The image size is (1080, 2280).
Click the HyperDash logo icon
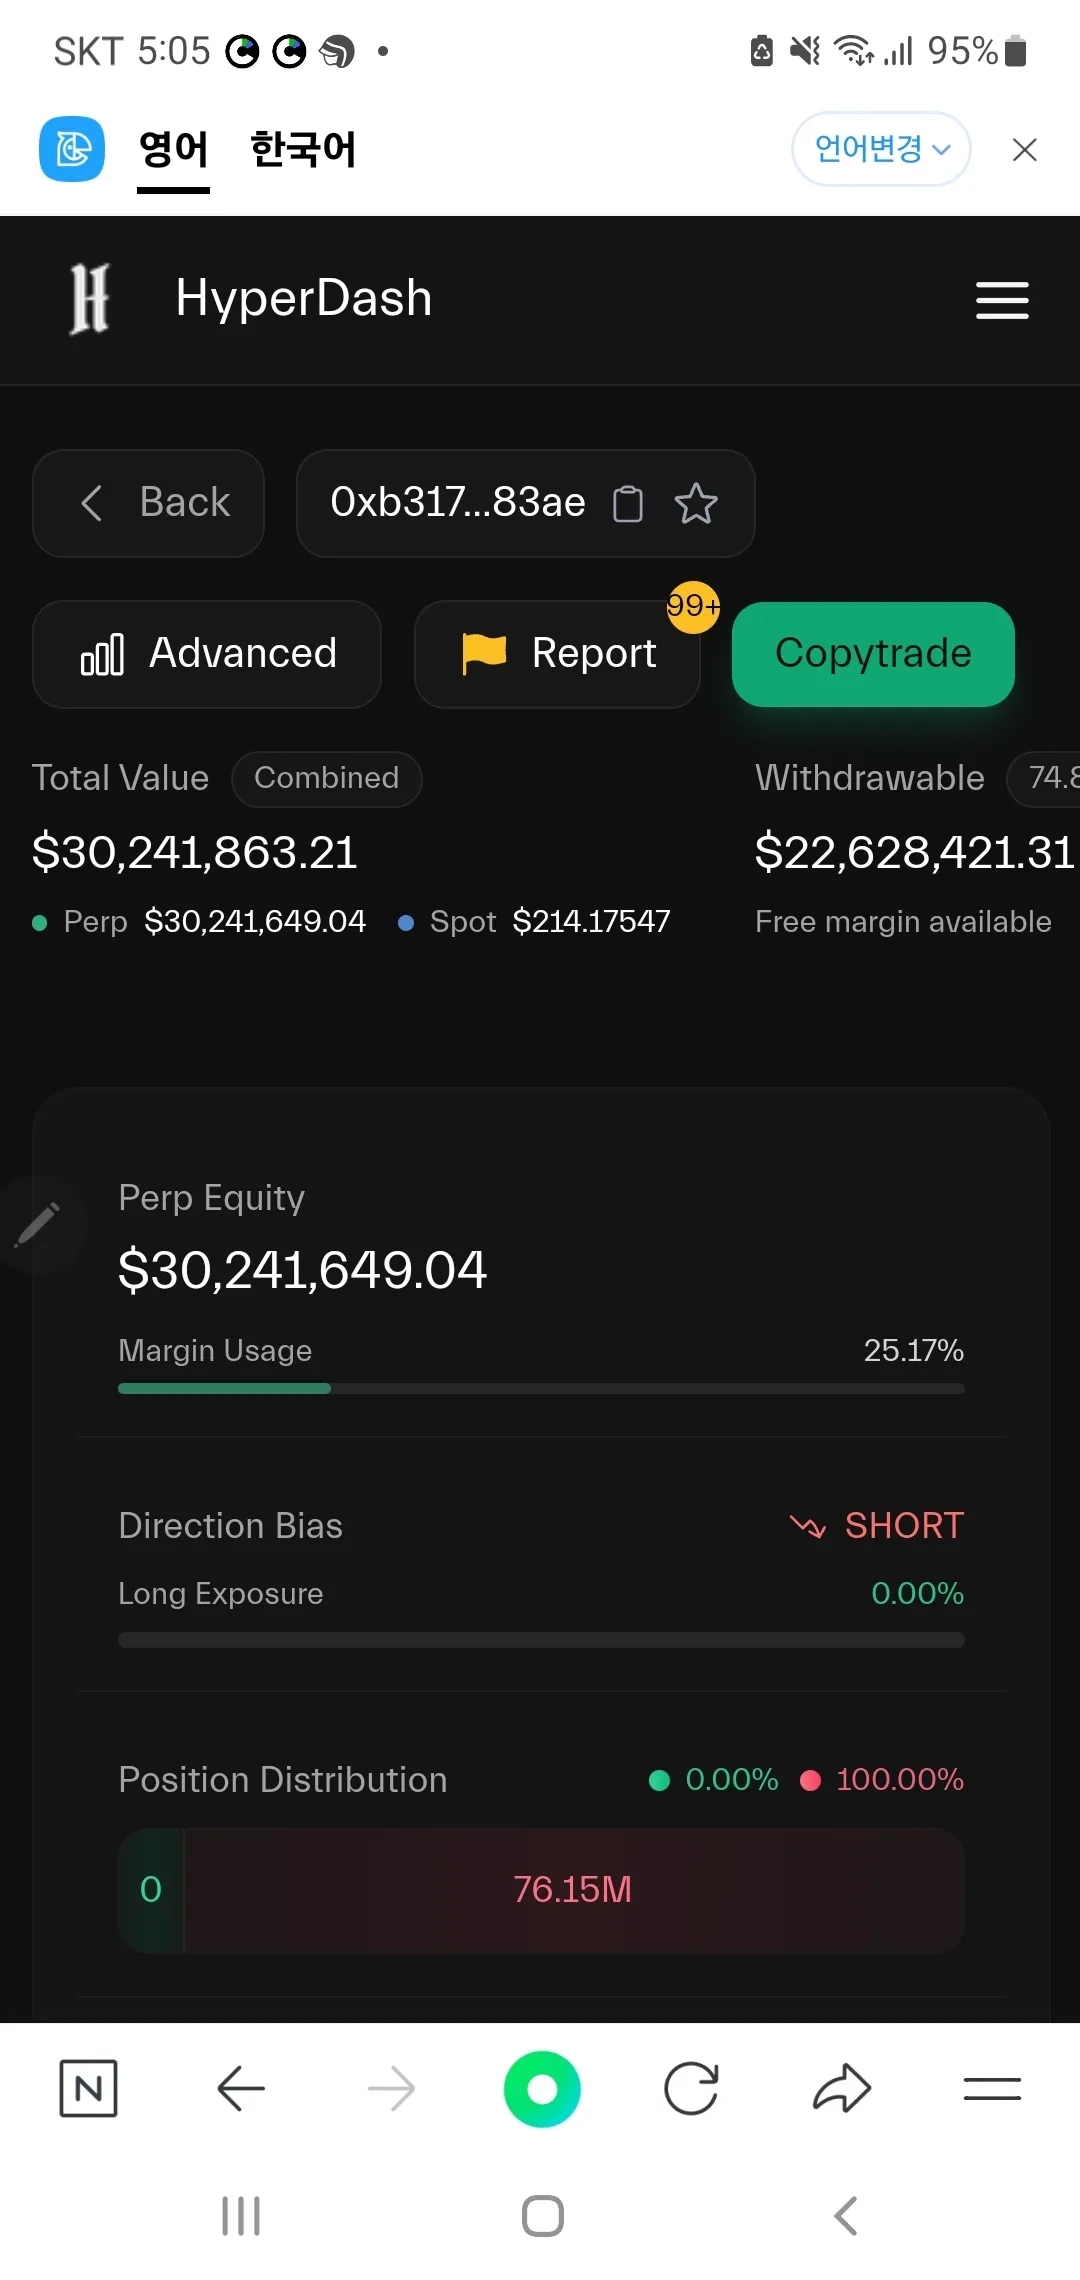90,298
